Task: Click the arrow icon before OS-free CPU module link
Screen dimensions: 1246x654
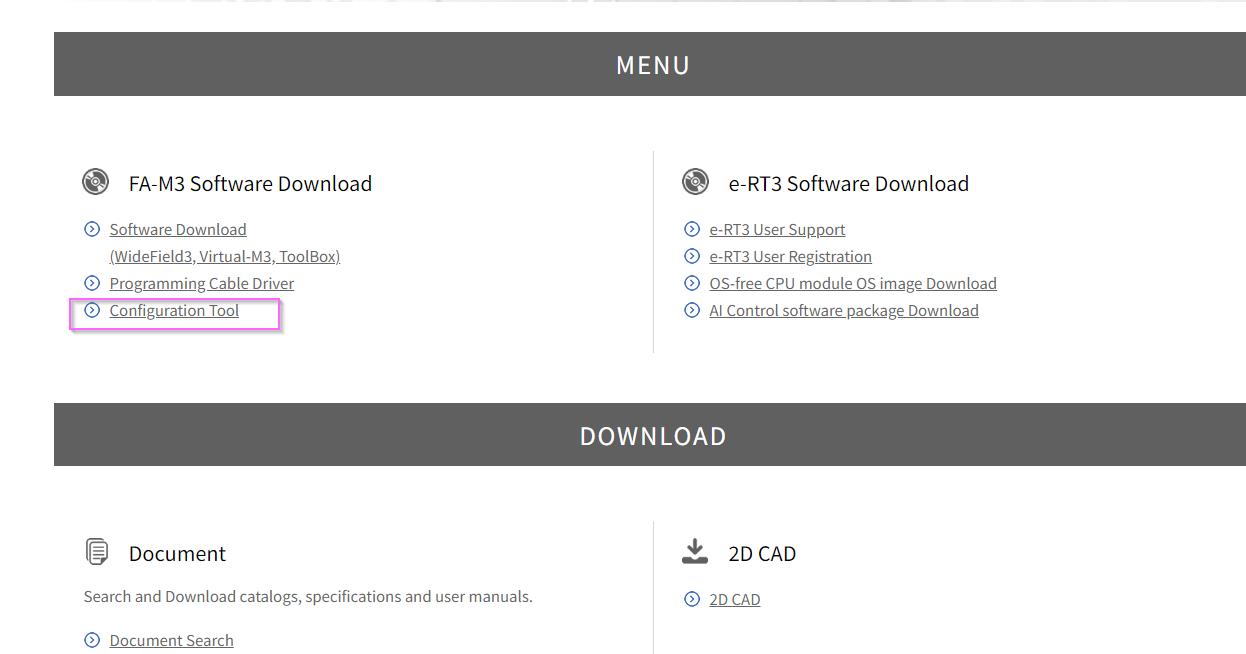Action: 692,283
